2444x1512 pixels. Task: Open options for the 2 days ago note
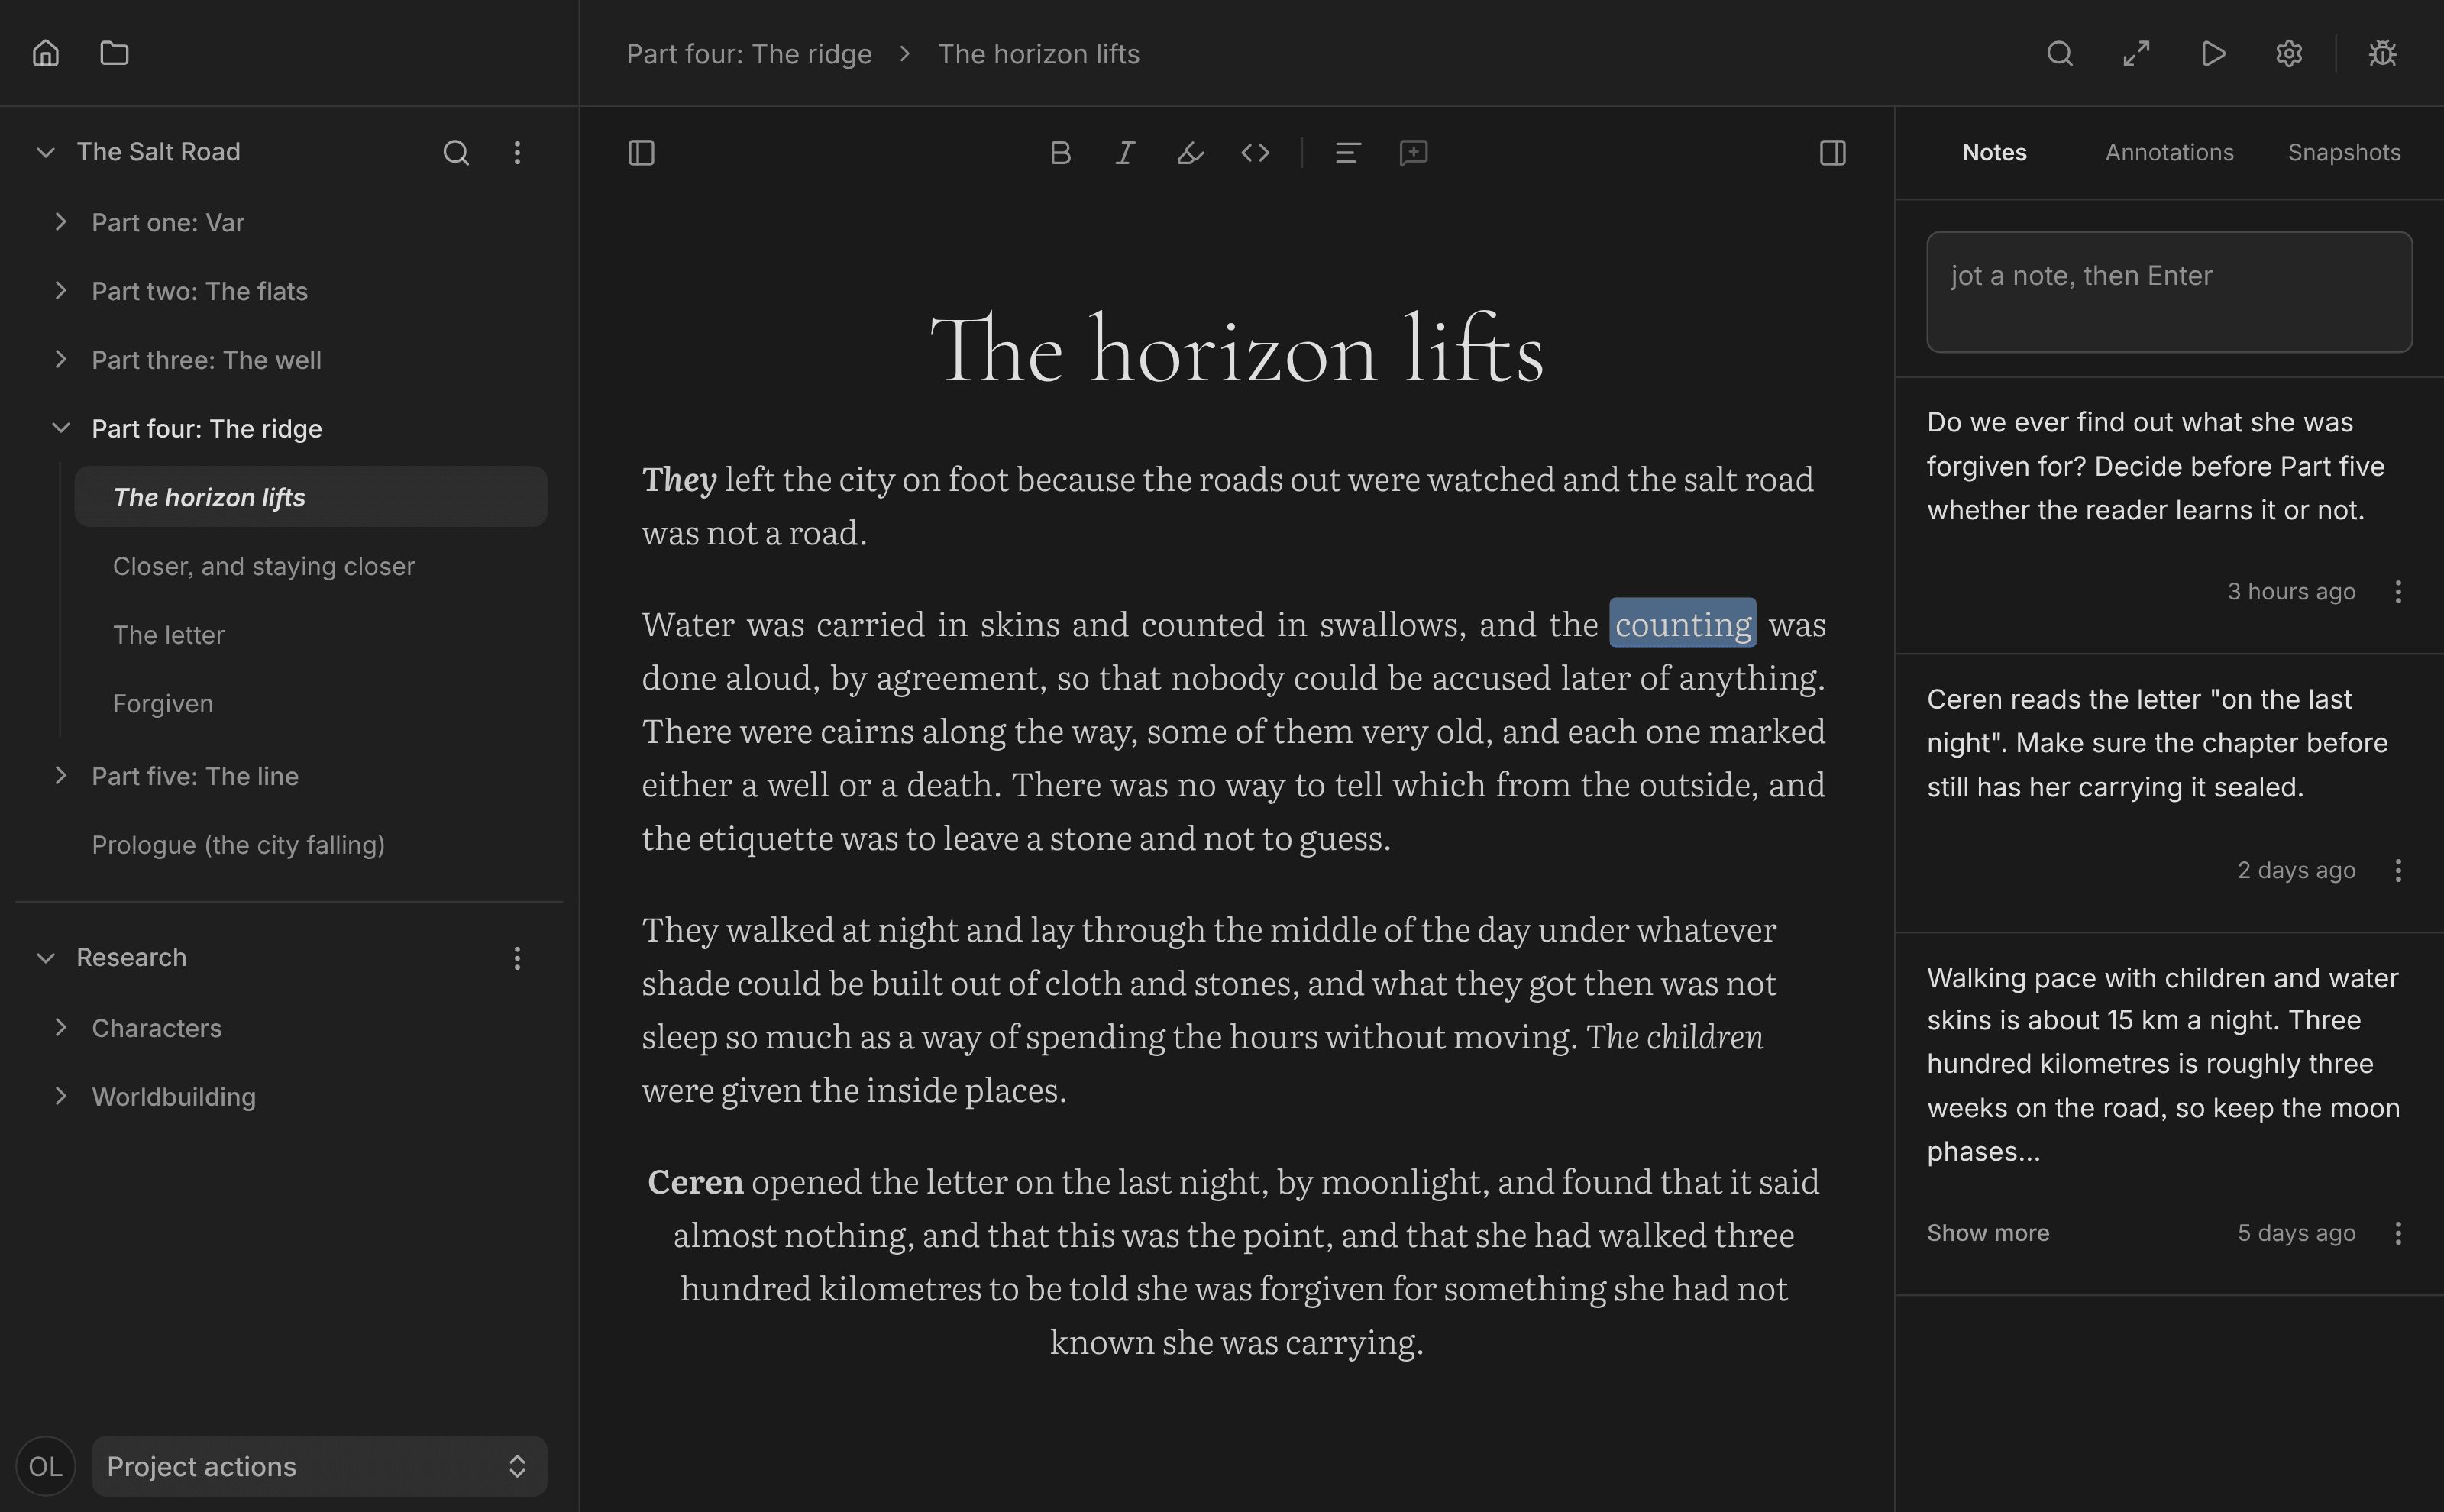tap(2398, 870)
